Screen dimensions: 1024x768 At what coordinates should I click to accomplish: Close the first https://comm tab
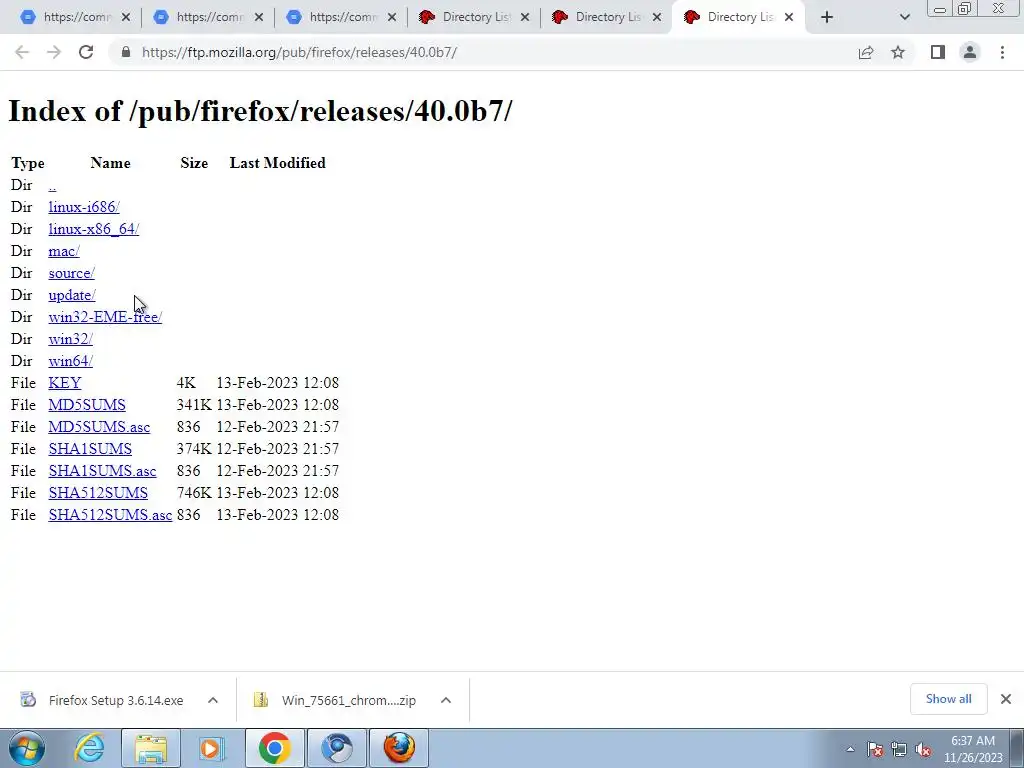pyautogui.click(x=126, y=18)
